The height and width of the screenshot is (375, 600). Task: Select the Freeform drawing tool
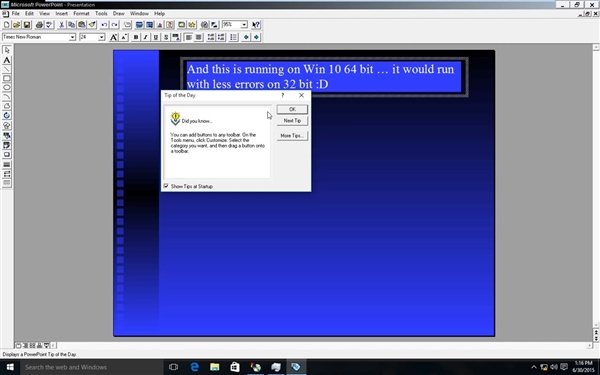click(x=7, y=106)
